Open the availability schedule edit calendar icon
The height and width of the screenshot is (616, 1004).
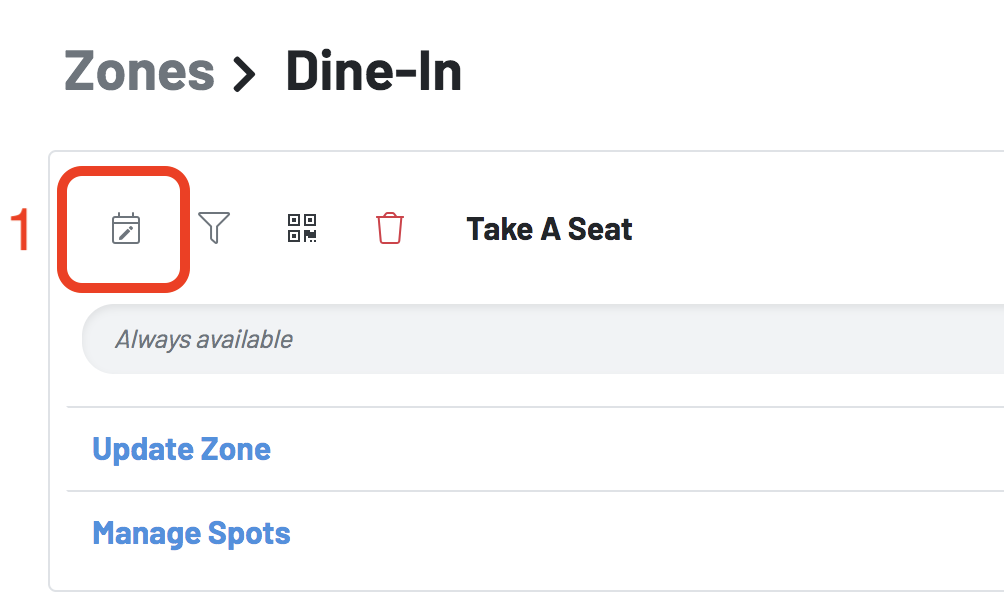[x=126, y=229]
